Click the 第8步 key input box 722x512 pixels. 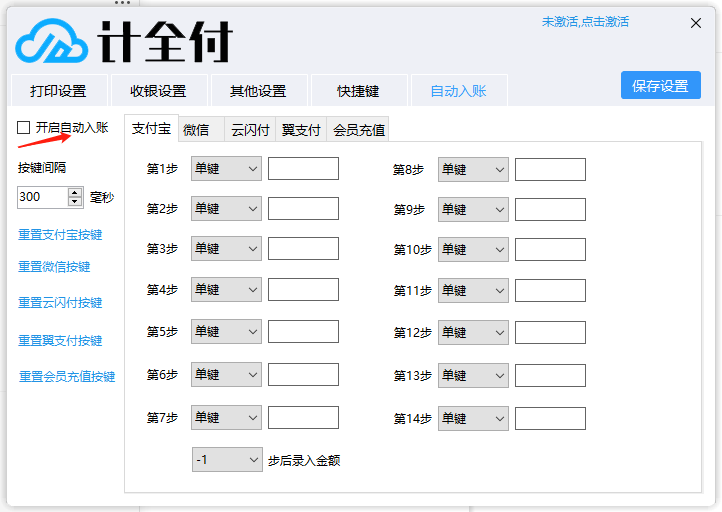tap(550, 169)
